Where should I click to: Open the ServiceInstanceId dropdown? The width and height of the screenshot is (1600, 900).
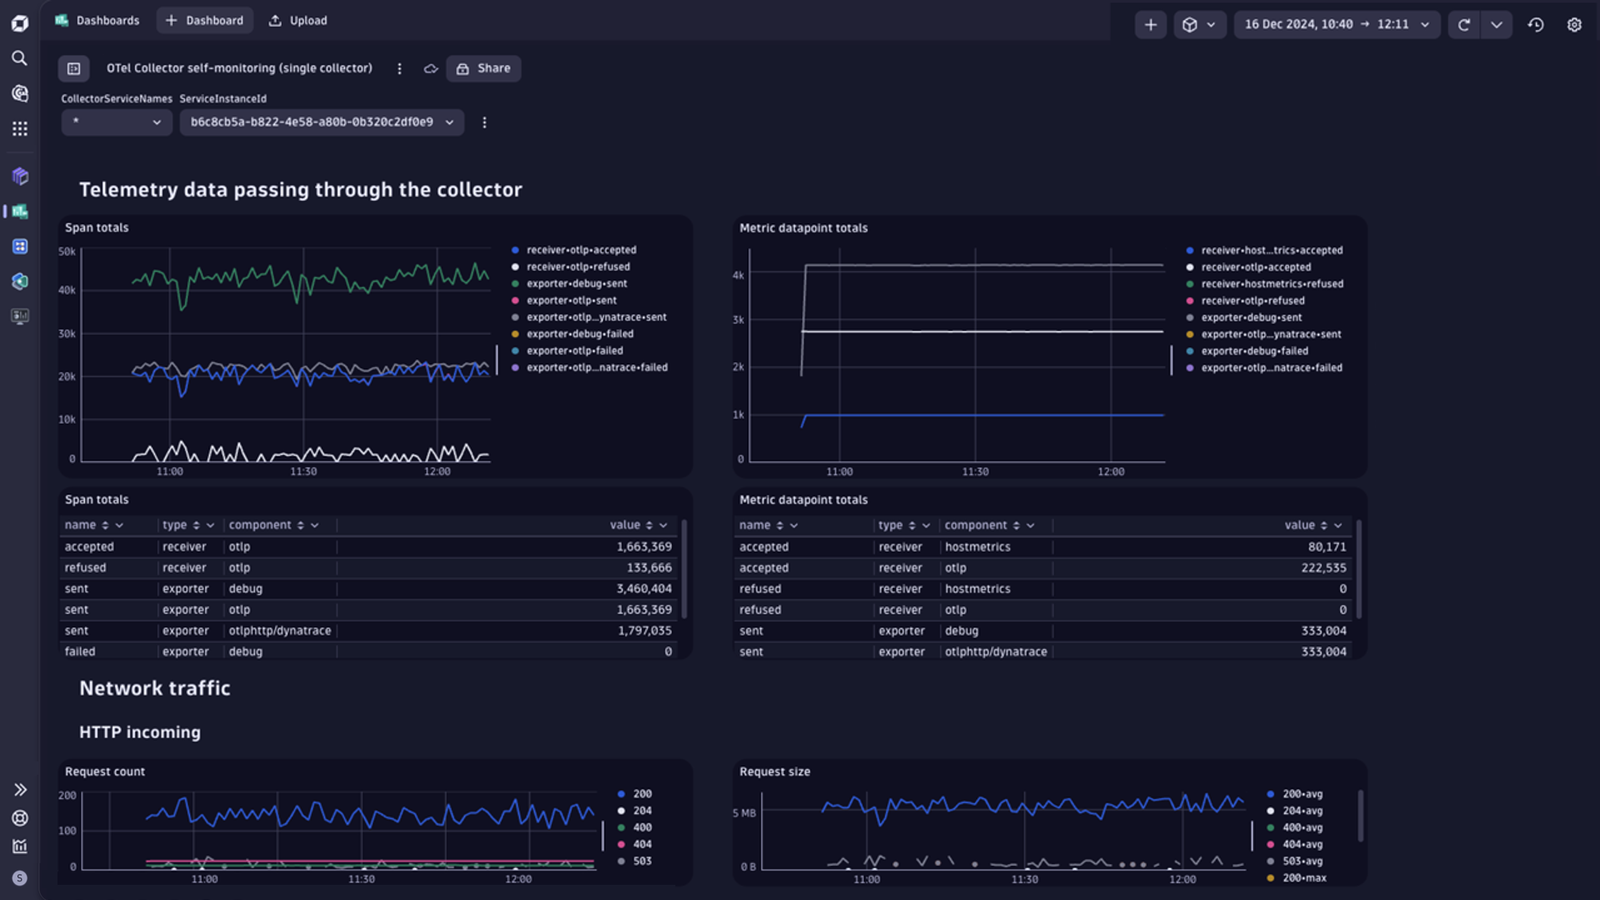coord(322,122)
